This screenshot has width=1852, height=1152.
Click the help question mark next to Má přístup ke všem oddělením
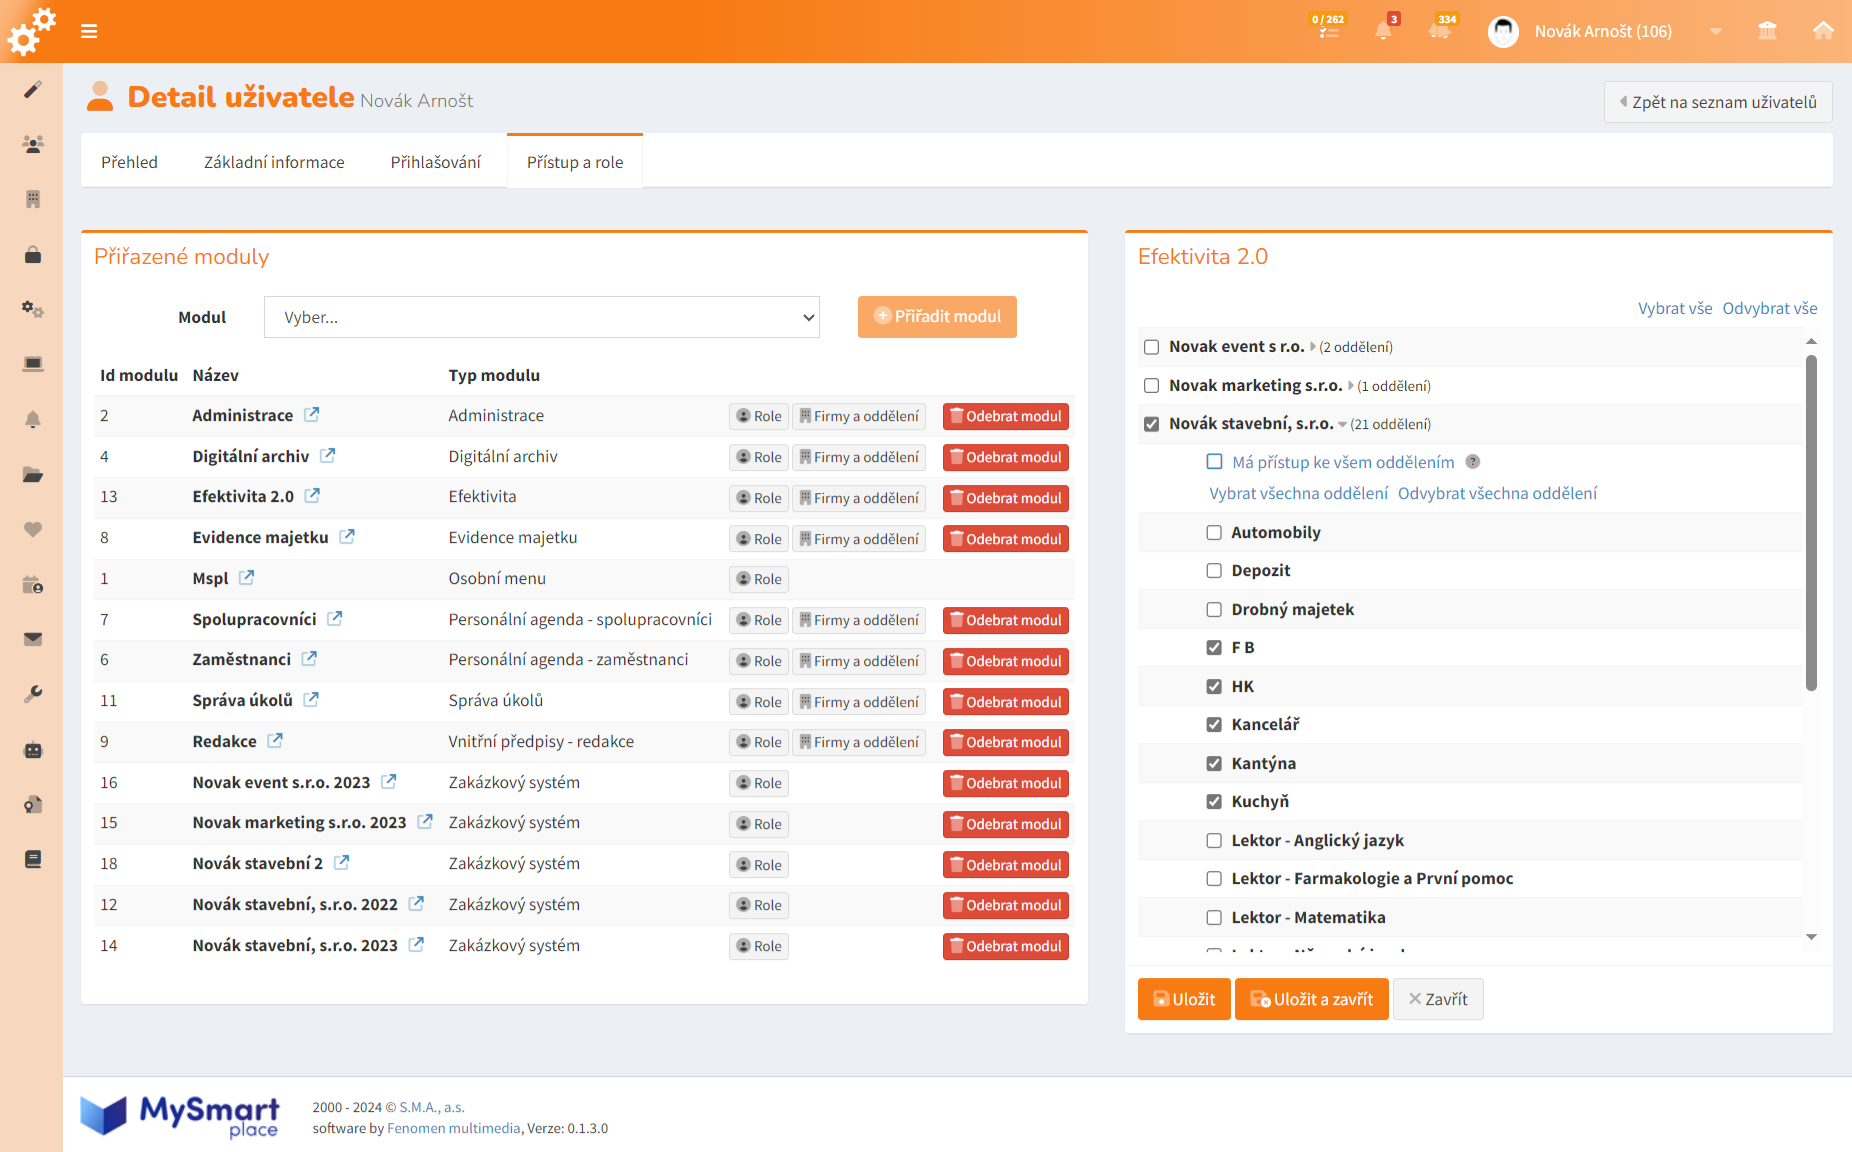(x=1472, y=462)
